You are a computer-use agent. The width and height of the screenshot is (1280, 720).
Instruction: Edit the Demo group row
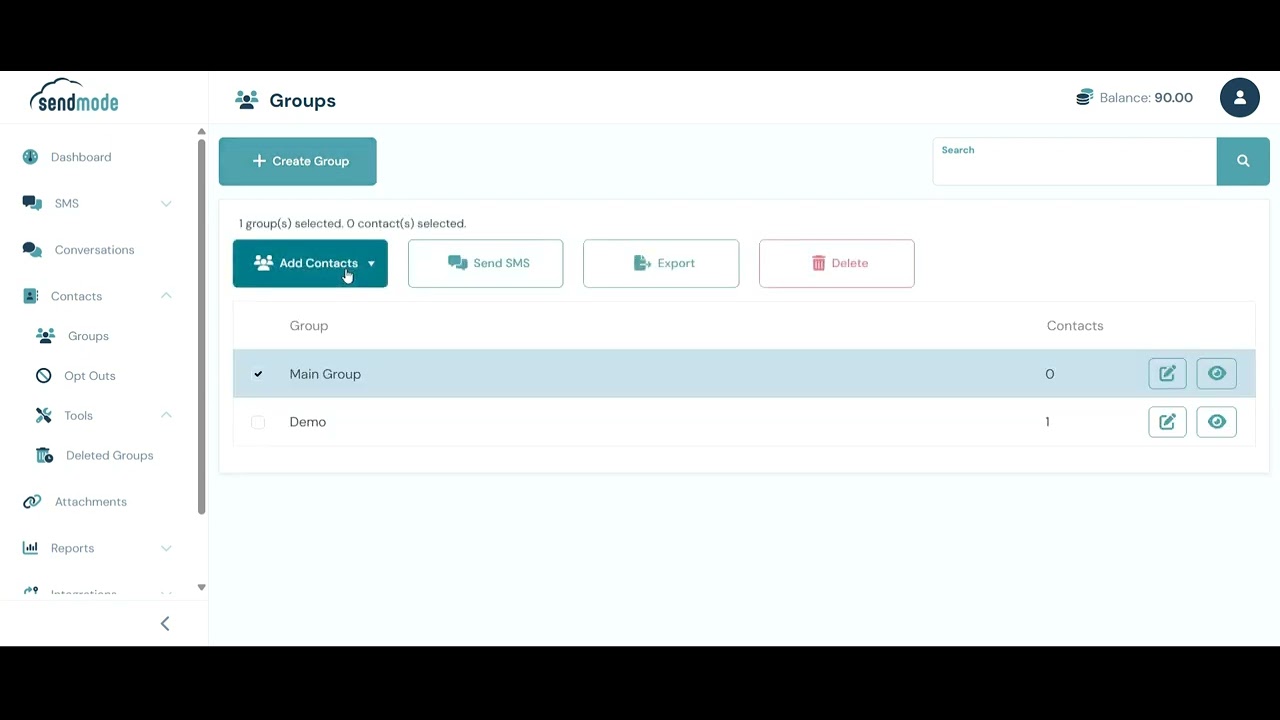click(1167, 422)
